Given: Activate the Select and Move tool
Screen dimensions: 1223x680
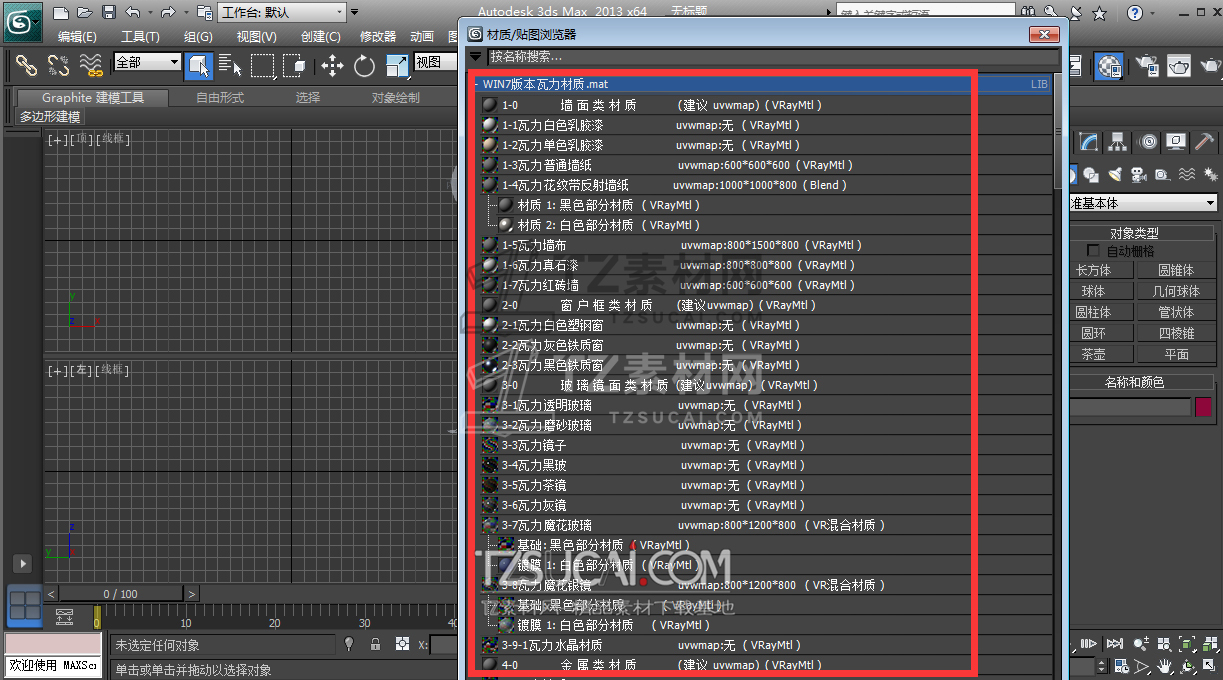Looking at the screenshot, I should 332,66.
